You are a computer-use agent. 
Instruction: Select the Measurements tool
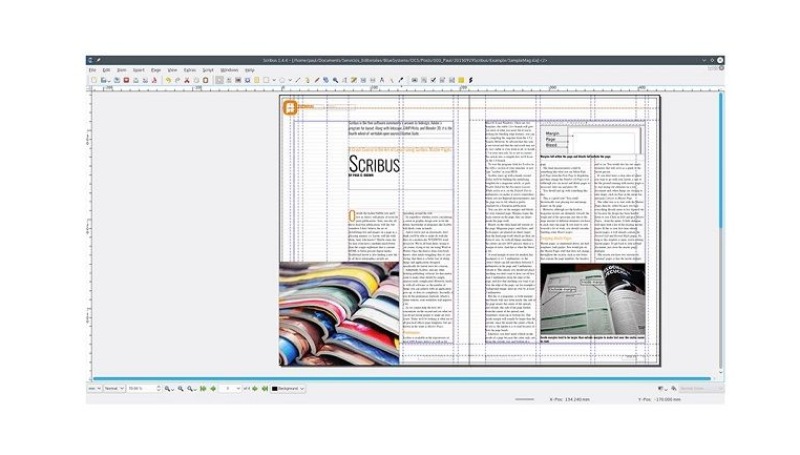pyautogui.click(x=382, y=80)
